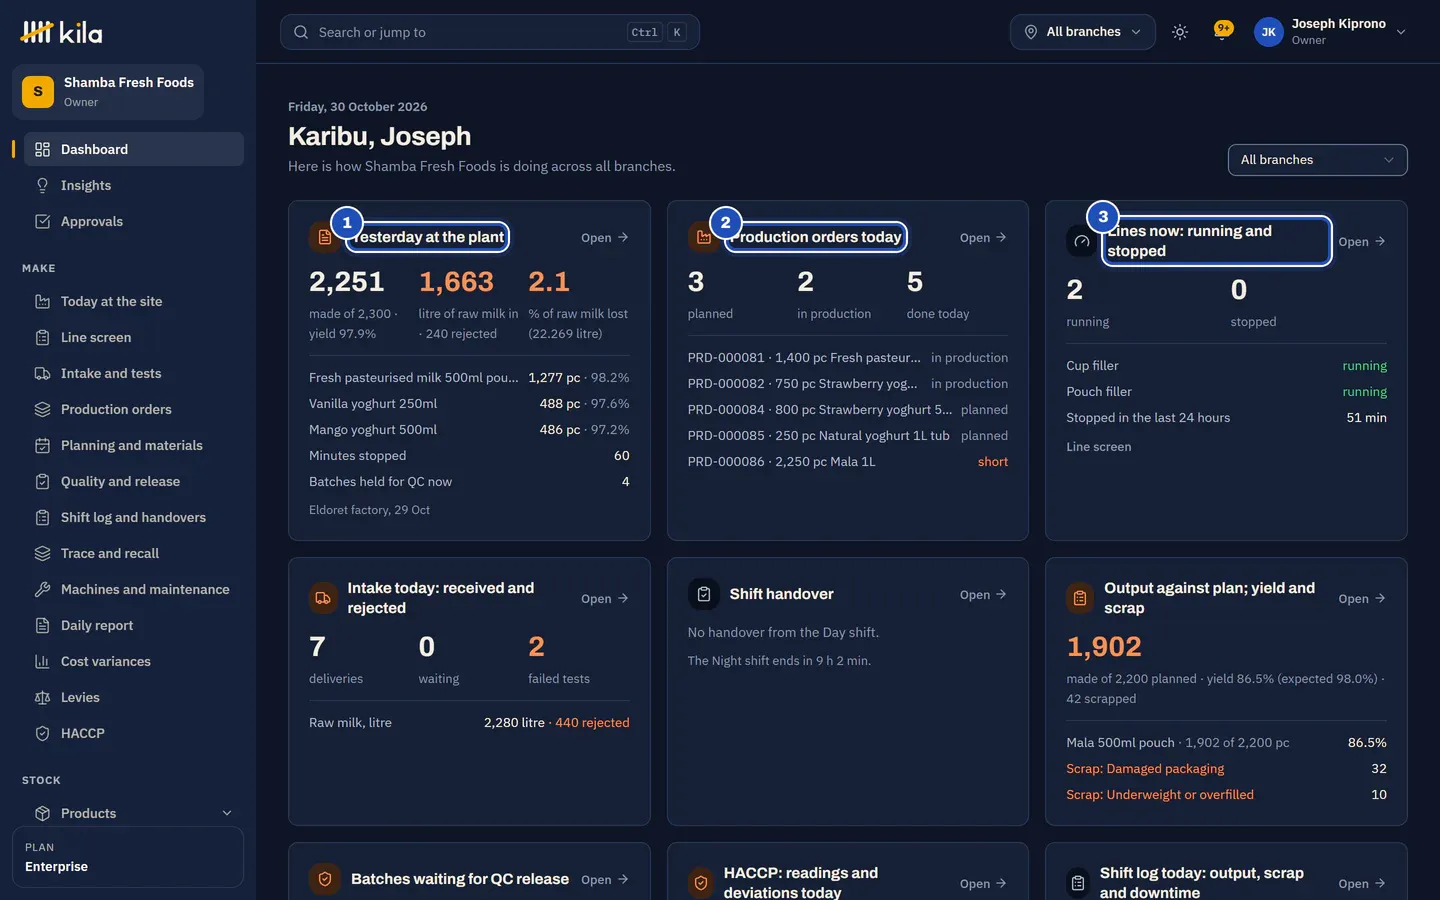Click the Output against plan card icon
The height and width of the screenshot is (900, 1440).
1080,598
